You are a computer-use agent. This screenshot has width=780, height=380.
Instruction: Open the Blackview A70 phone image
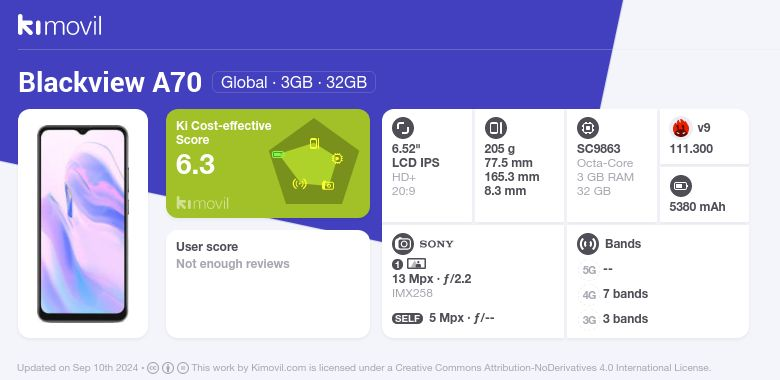click(83, 224)
